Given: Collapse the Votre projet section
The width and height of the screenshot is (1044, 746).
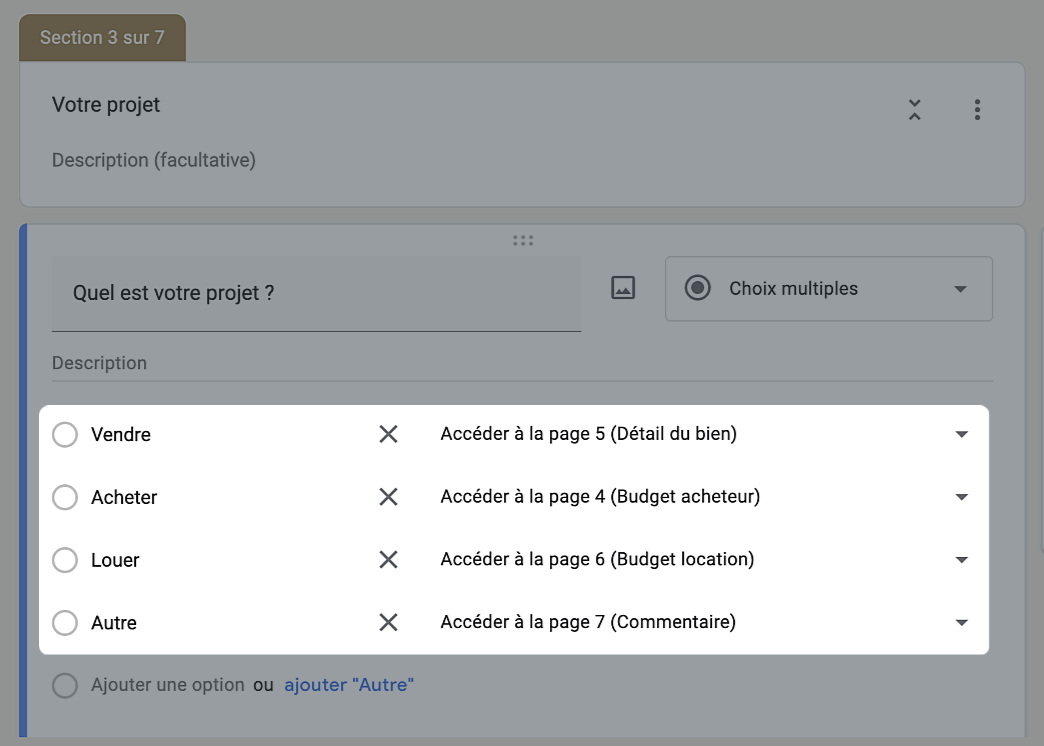Looking at the screenshot, I should coord(914,110).
